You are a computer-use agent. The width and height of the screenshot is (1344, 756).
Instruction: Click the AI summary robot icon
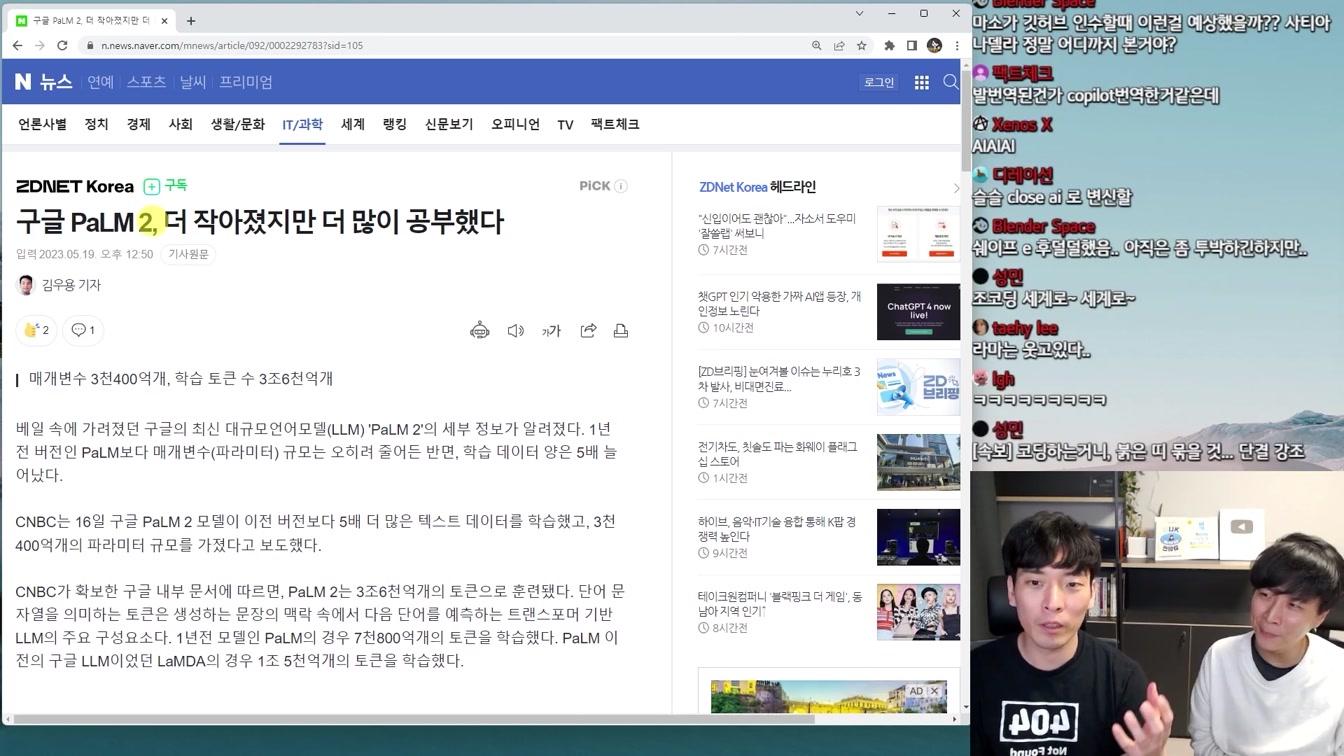tap(480, 330)
